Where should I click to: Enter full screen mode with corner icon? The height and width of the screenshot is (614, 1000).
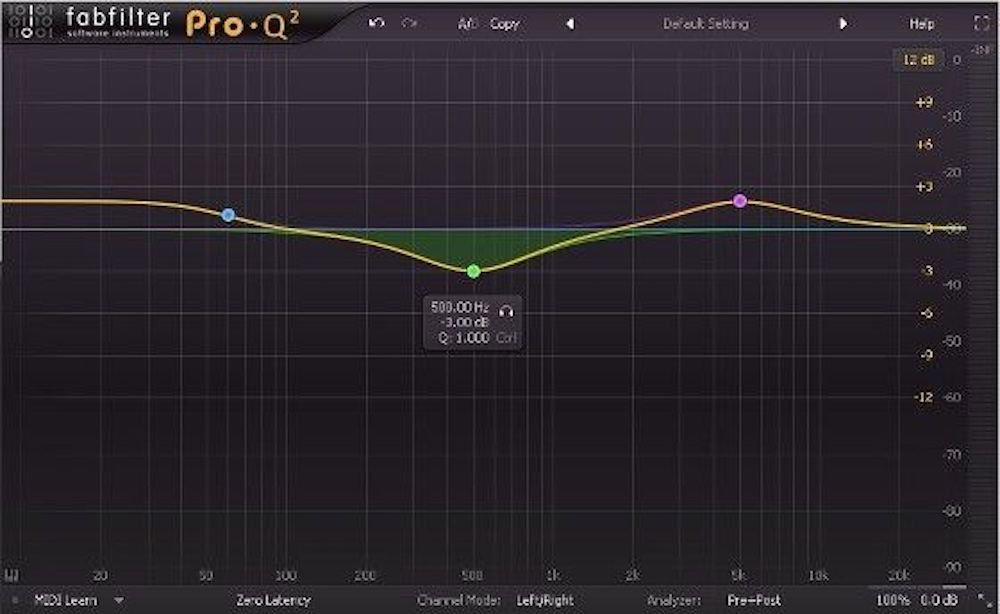[x=979, y=23]
